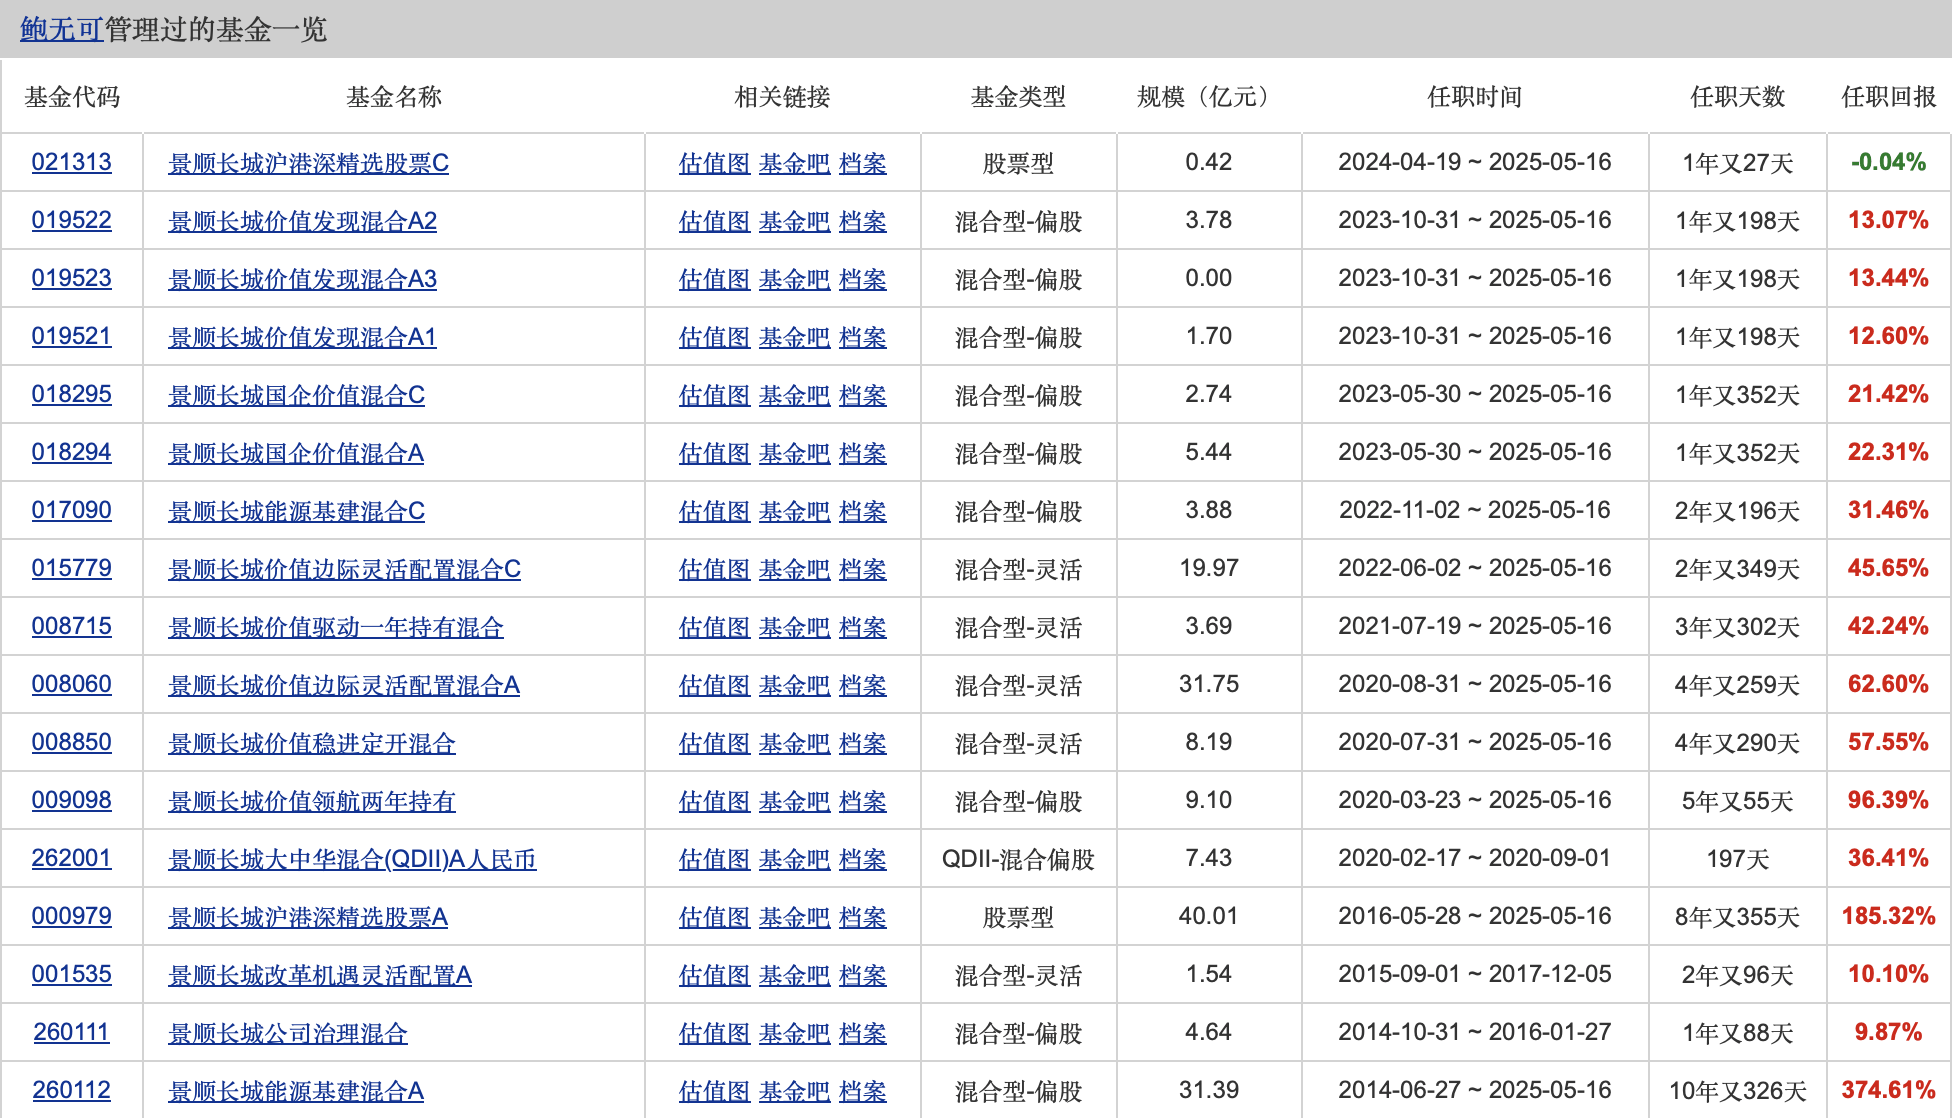Open 档案 for fund 008850

[x=863, y=743]
